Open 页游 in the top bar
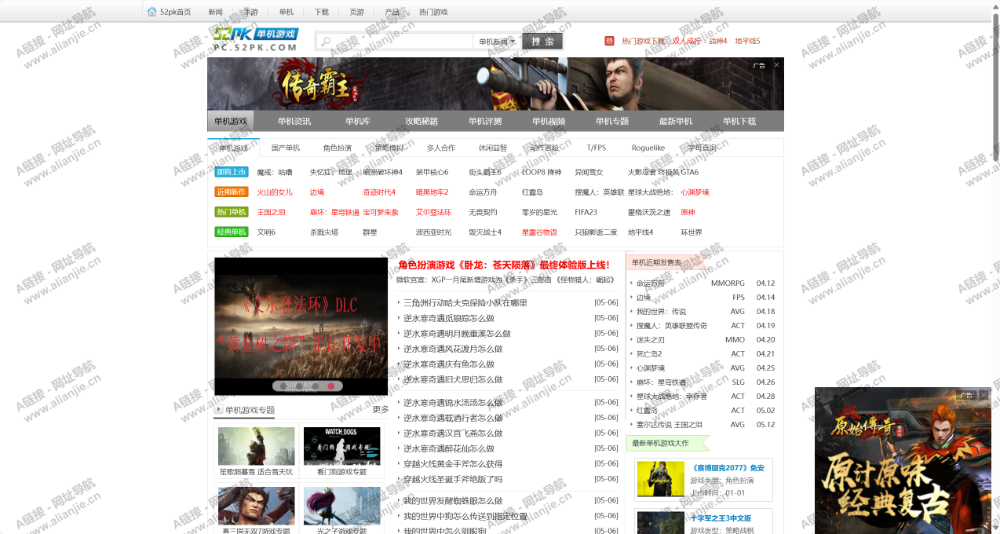Image resolution: width=1000 pixels, height=534 pixels. click(x=357, y=11)
